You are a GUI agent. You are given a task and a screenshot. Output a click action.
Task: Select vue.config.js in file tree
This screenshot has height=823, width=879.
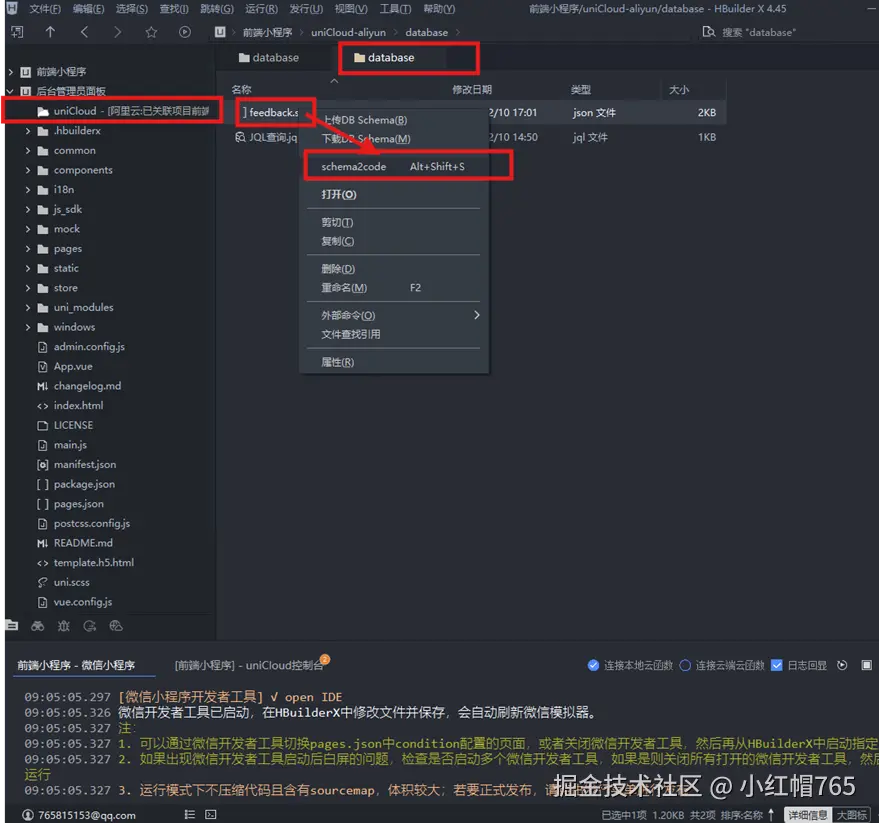83,602
